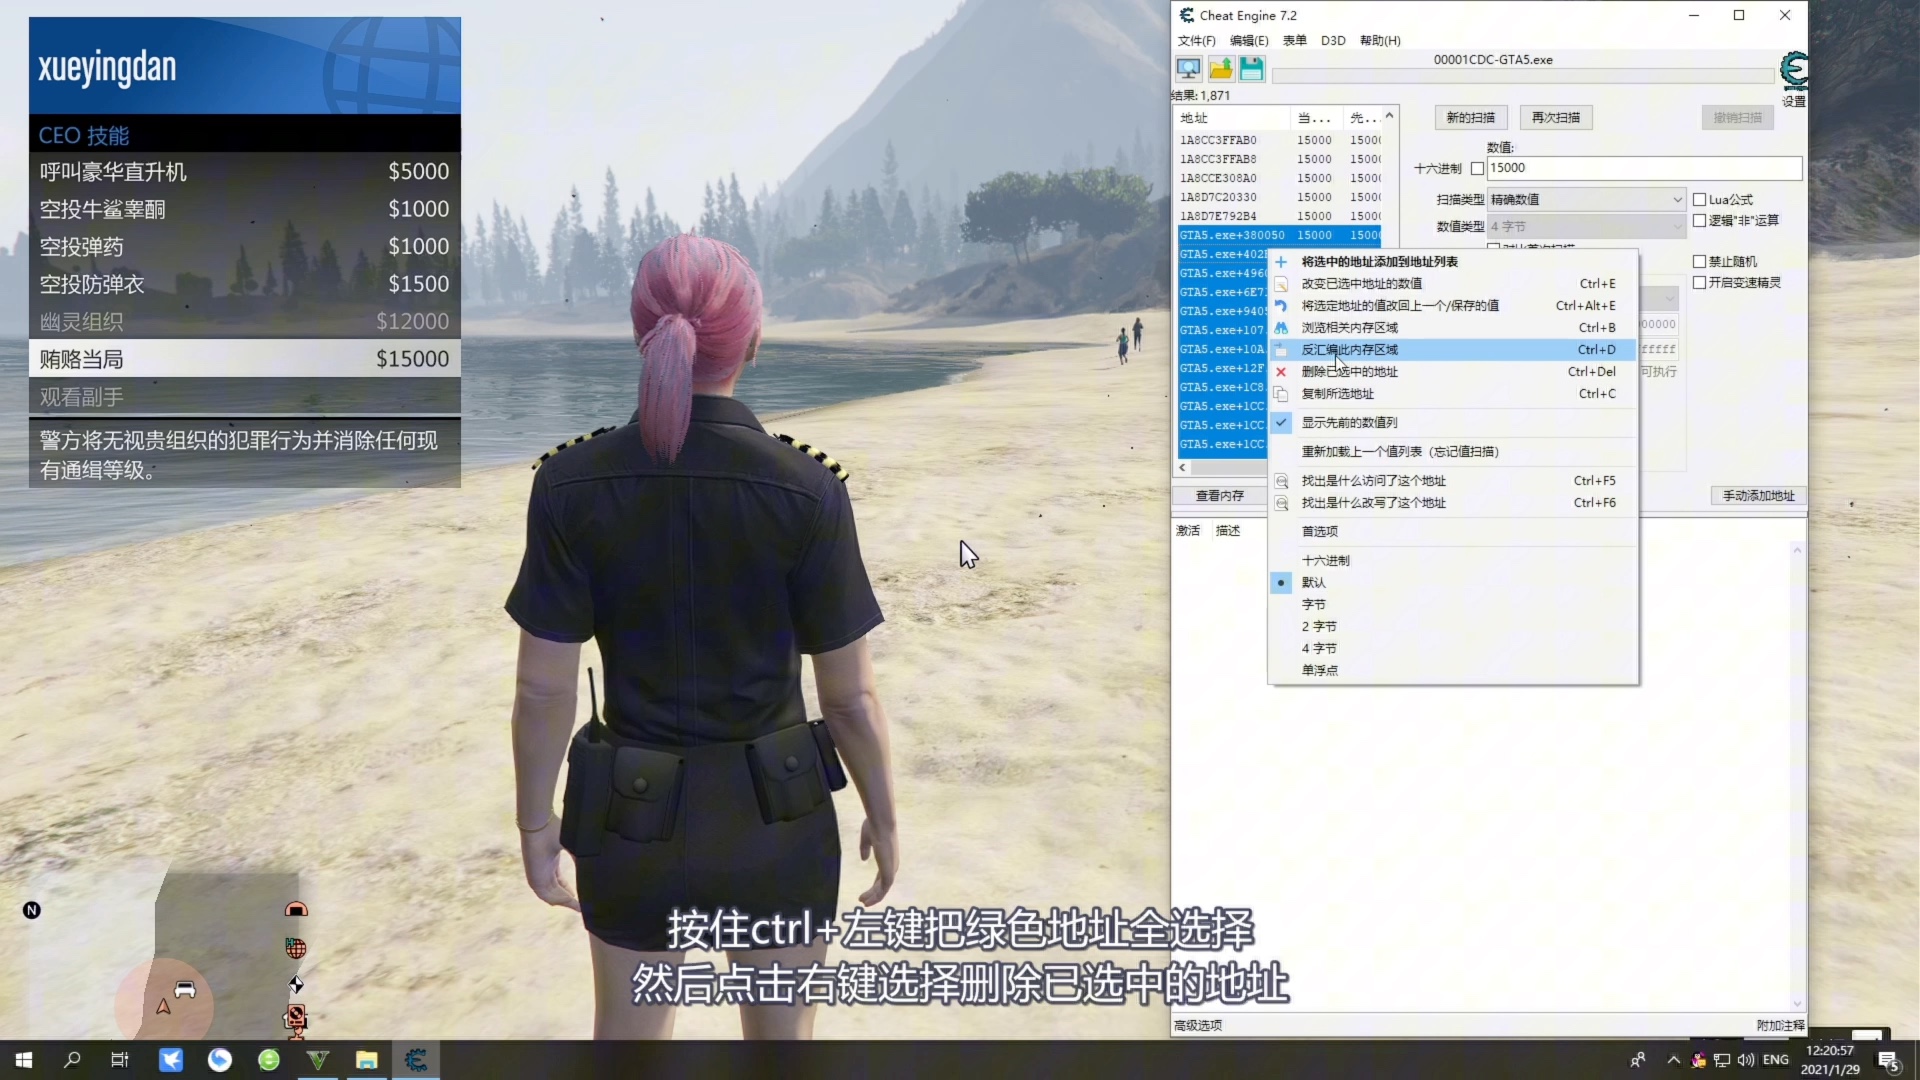Click the 查看内存 button

pos(1220,496)
